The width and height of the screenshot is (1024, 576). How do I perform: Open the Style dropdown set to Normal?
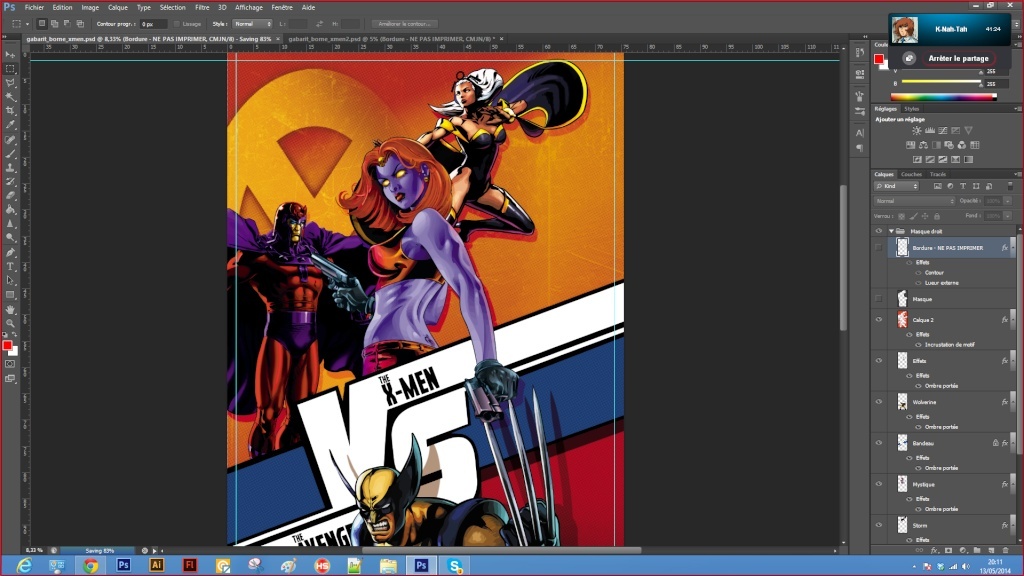click(x=252, y=24)
